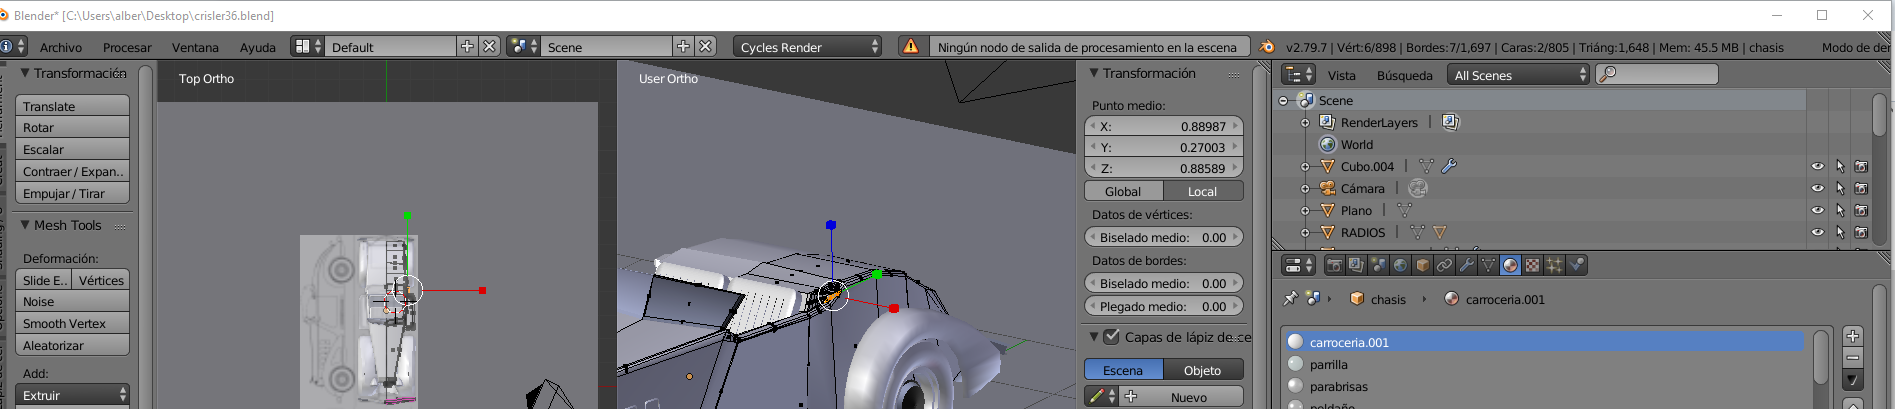Collapse the Mesh Tools panel
The width and height of the screenshot is (1895, 409).
point(25,225)
